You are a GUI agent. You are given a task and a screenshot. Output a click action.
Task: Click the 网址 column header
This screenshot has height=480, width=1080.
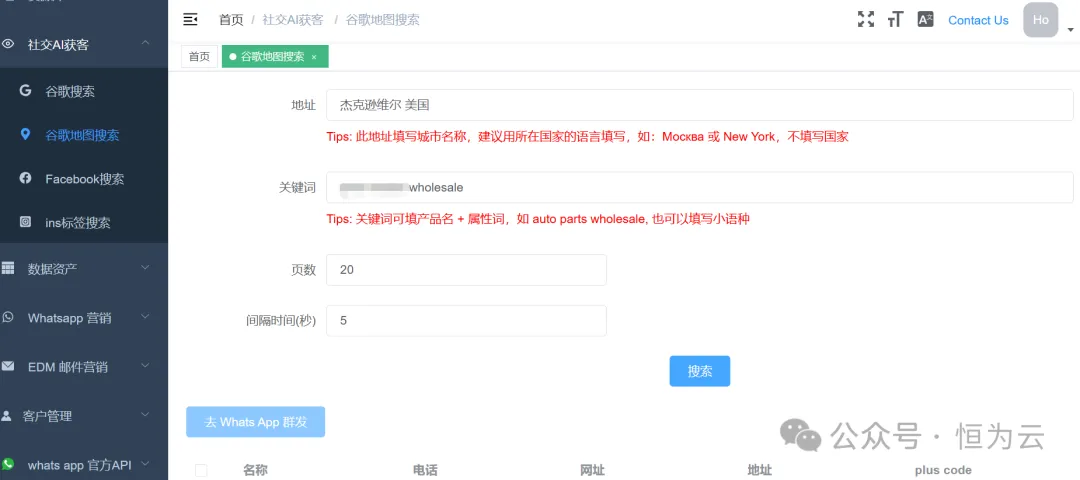[x=592, y=470]
